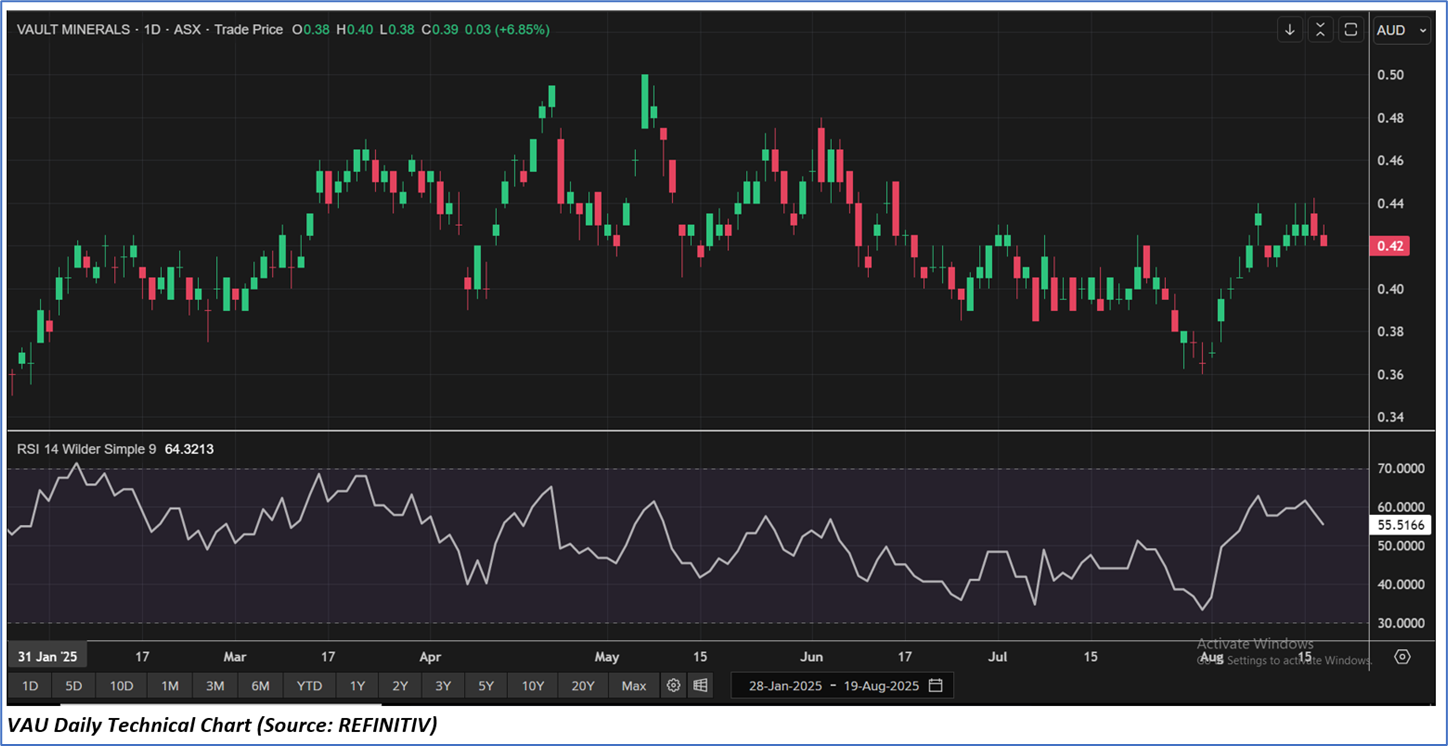Viewport: 1448px width, 746px height.
Task: Expand the AUD currency dropdown
Action: pyautogui.click(x=1403, y=30)
